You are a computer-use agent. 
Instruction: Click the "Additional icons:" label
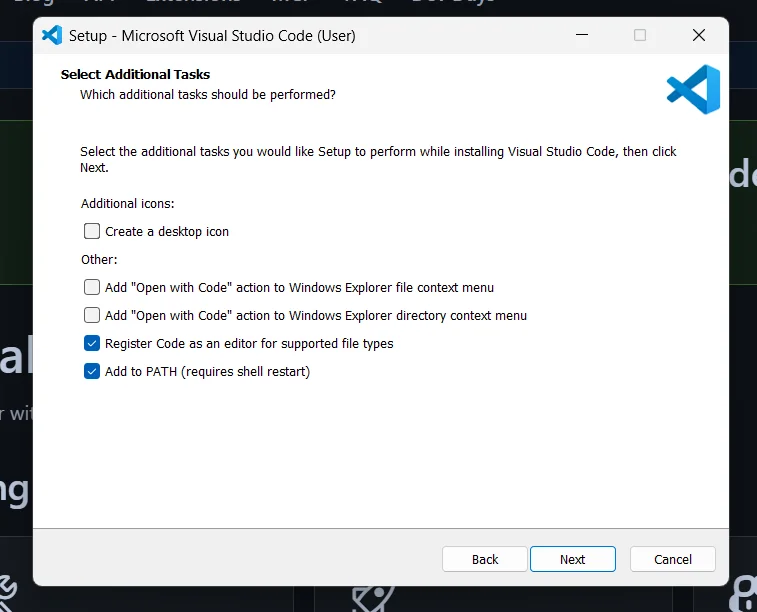coord(127,204)
